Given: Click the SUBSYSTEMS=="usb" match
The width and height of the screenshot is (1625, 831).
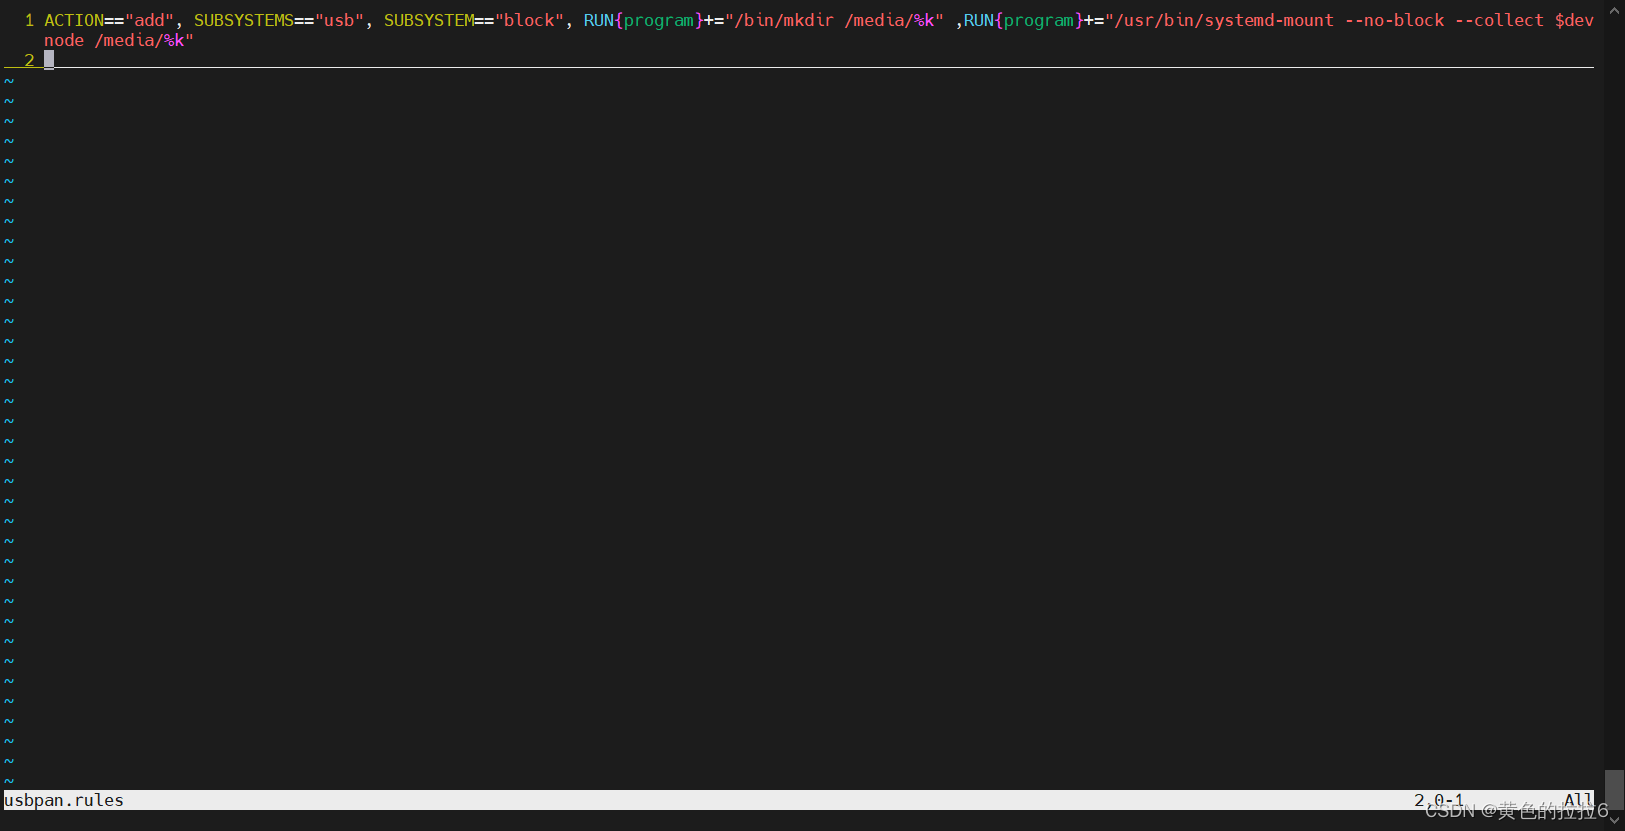Looking at the screenshot, I should coord(279,20).
